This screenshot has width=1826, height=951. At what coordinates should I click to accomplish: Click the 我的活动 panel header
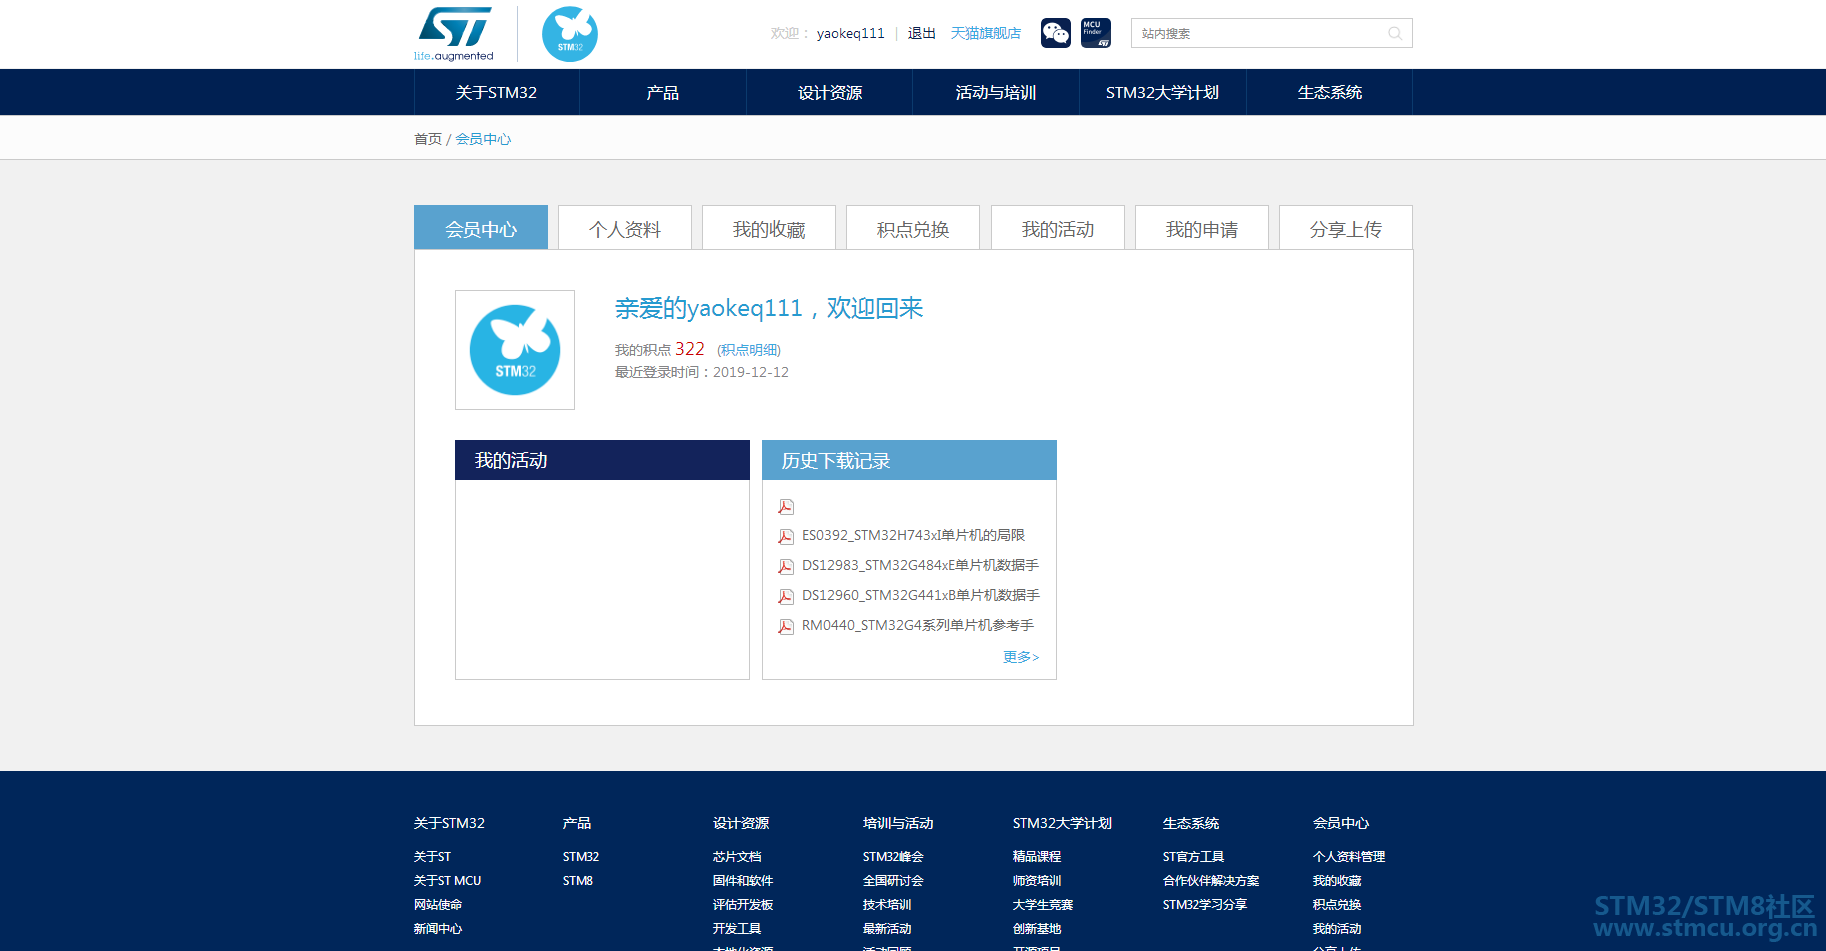point(602,460)
